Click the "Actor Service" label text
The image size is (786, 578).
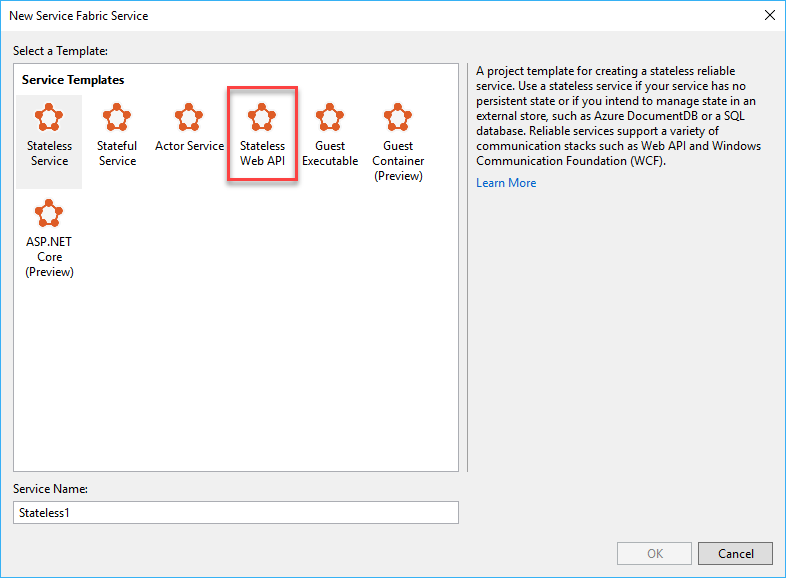click(189, 146)
